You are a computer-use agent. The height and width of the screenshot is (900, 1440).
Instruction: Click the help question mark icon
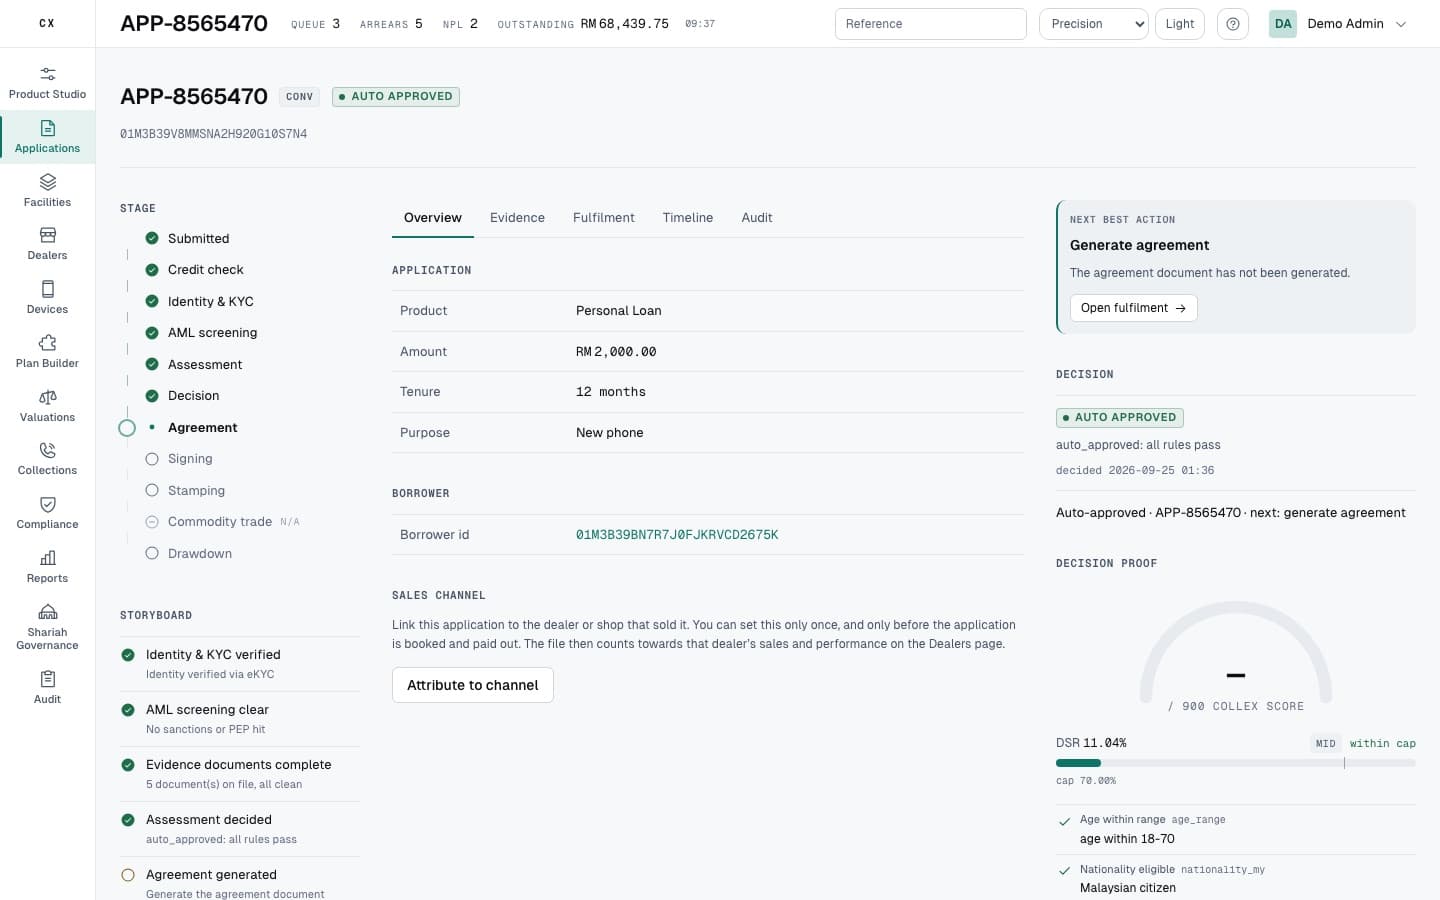click(1233, 24)
